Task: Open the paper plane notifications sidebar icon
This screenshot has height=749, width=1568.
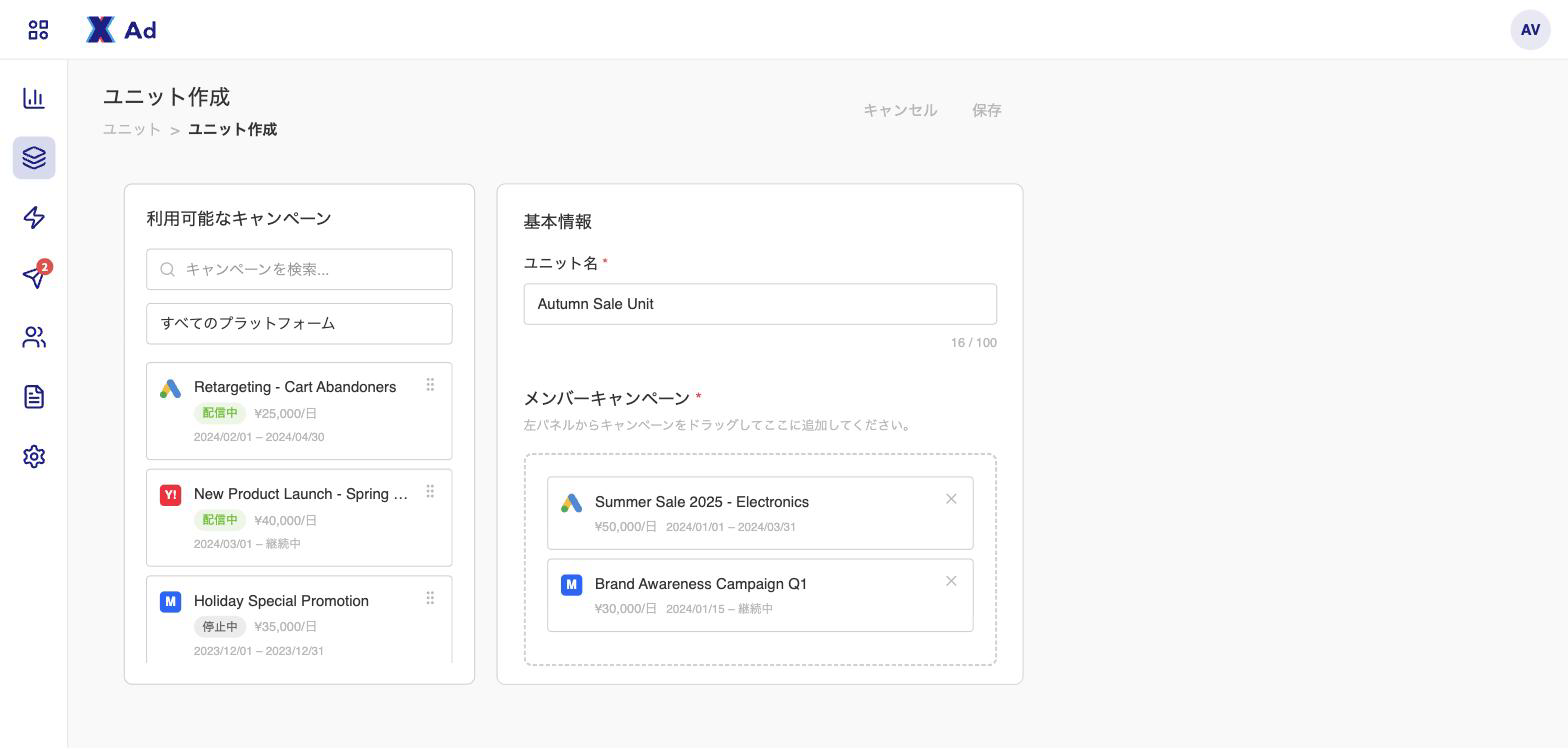Action: (34, 277)
